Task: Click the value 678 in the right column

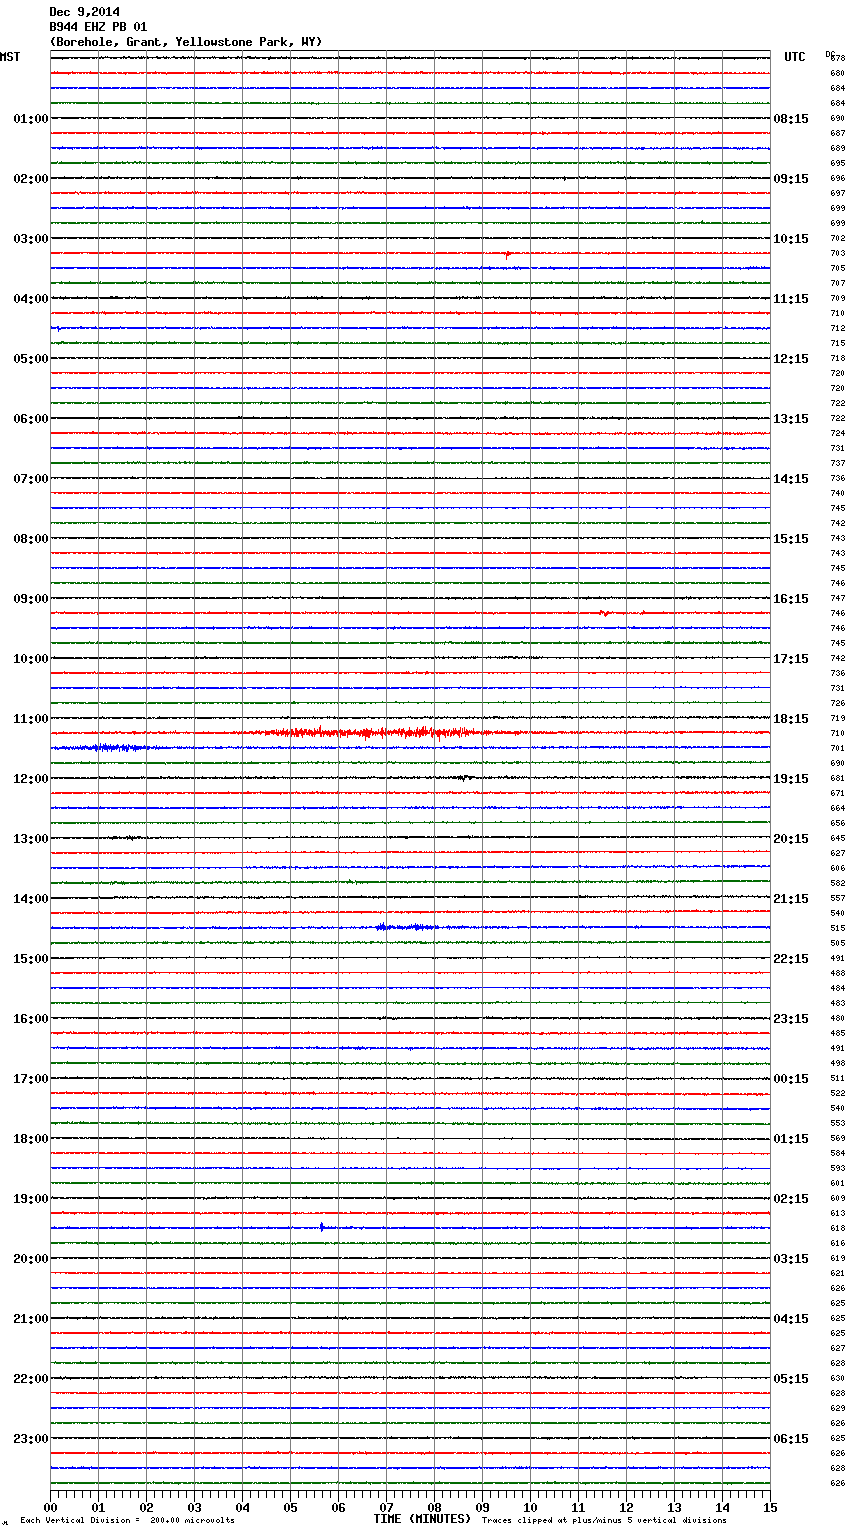Action: (837, 58)
